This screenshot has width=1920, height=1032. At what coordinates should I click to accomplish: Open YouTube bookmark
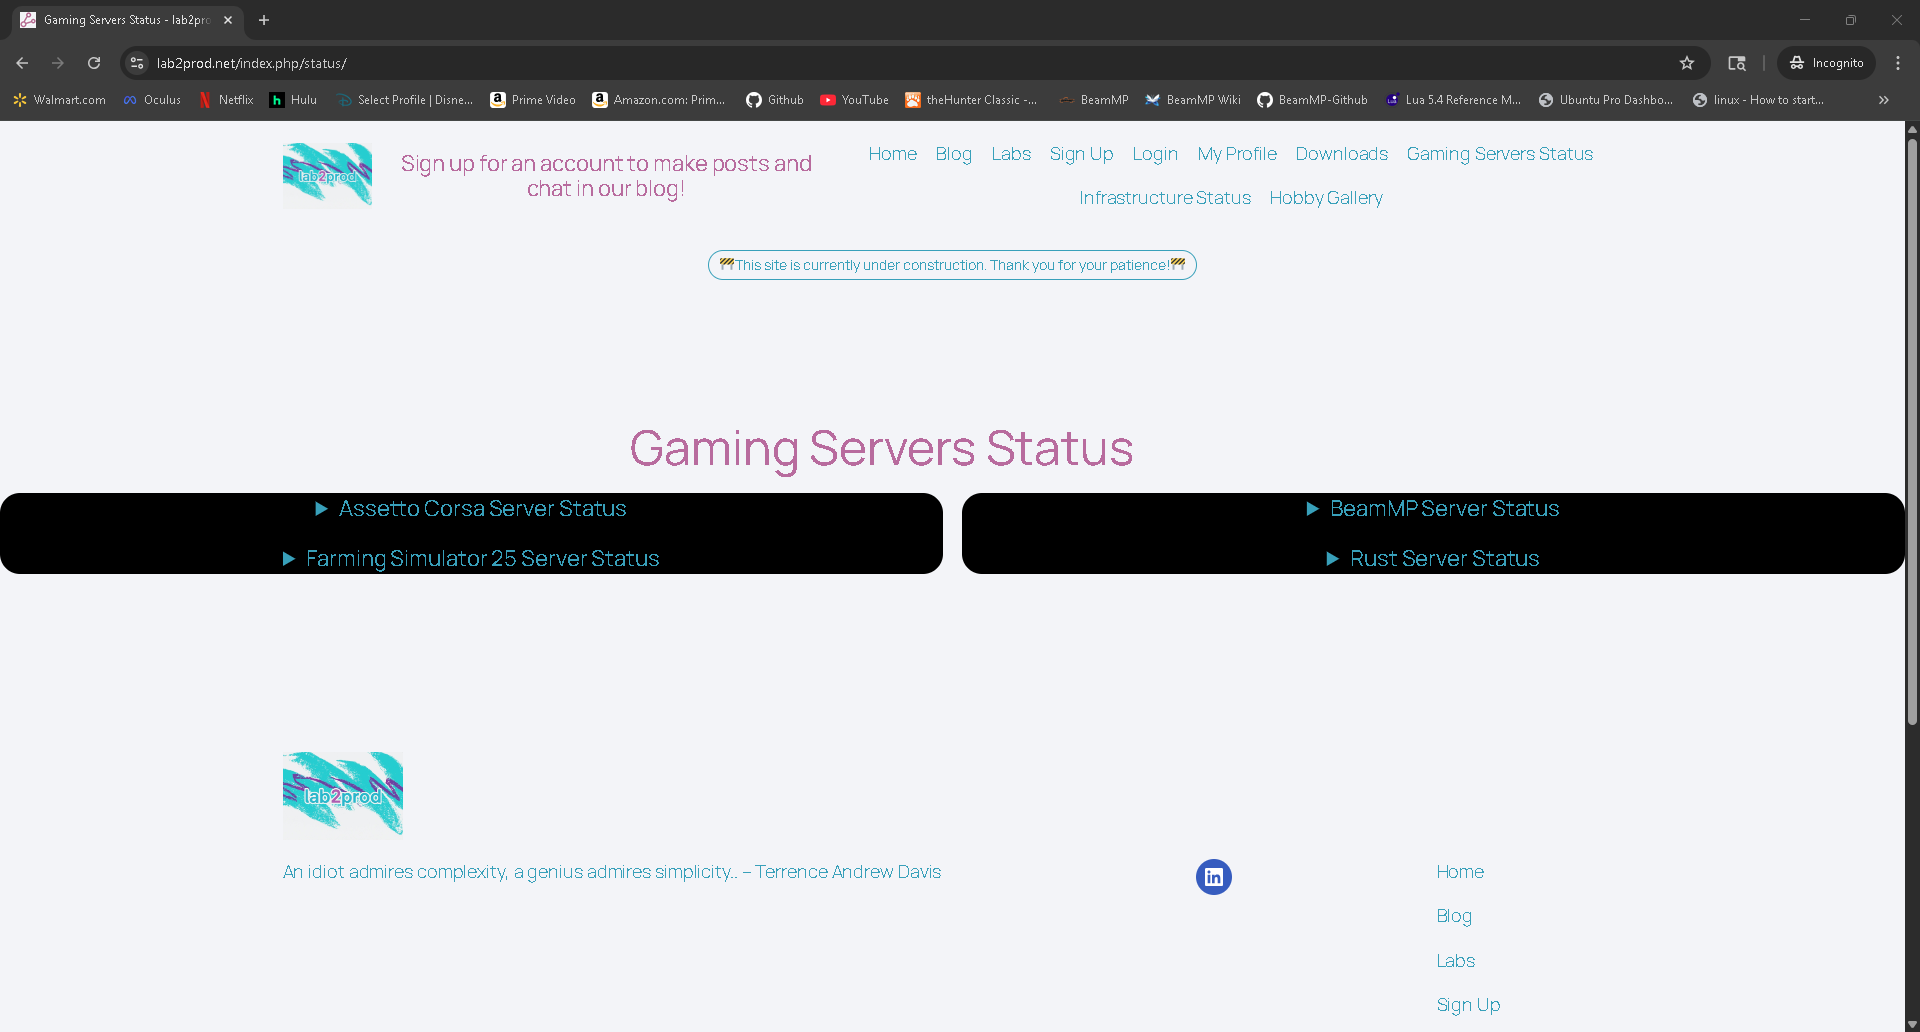855,100
